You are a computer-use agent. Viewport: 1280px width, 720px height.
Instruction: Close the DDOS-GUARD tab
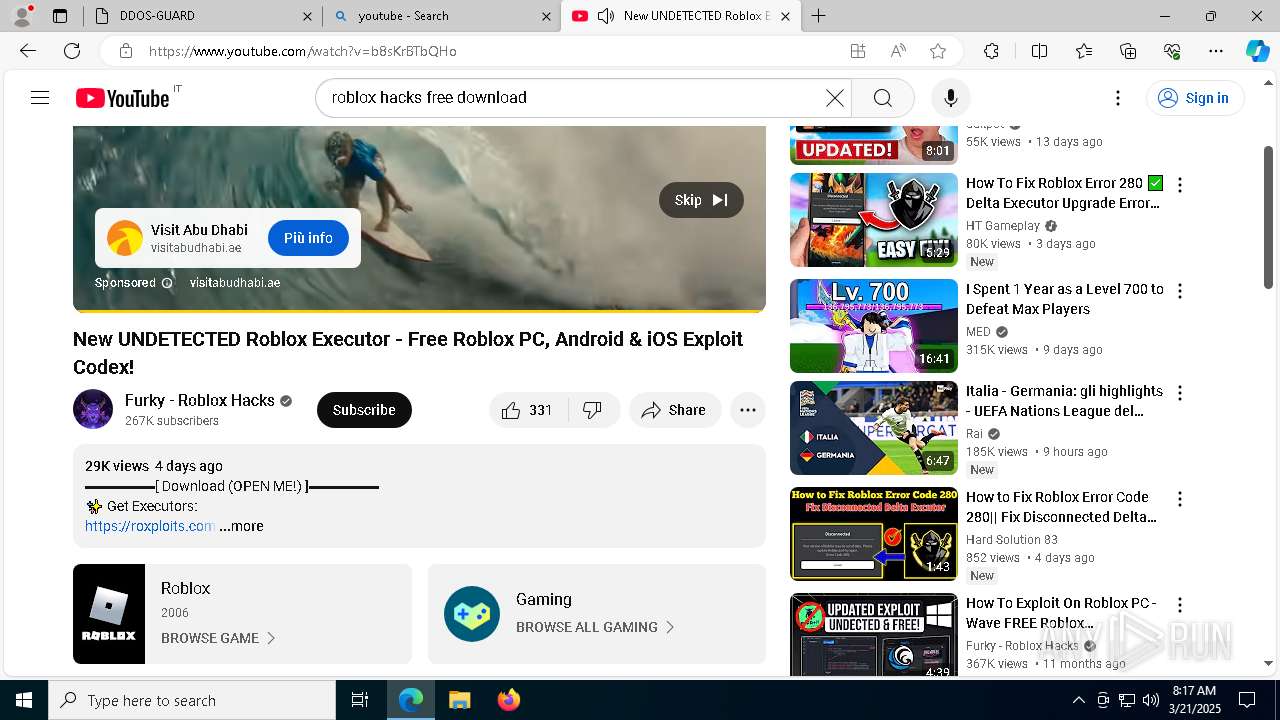(307, 16)
